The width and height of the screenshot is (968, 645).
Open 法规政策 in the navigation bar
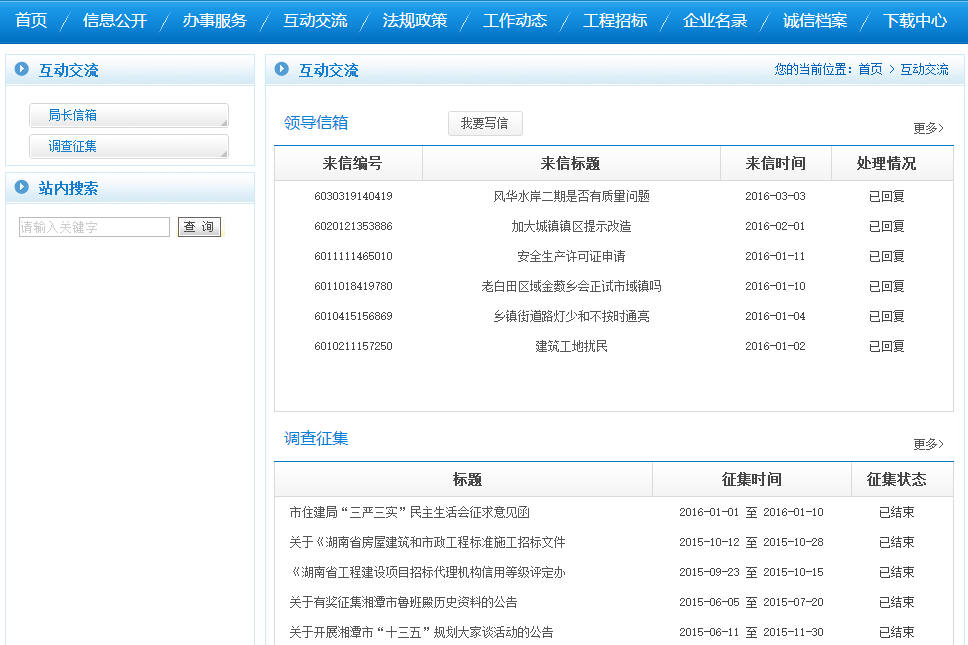pyautogui.click(x=415, y=20)
